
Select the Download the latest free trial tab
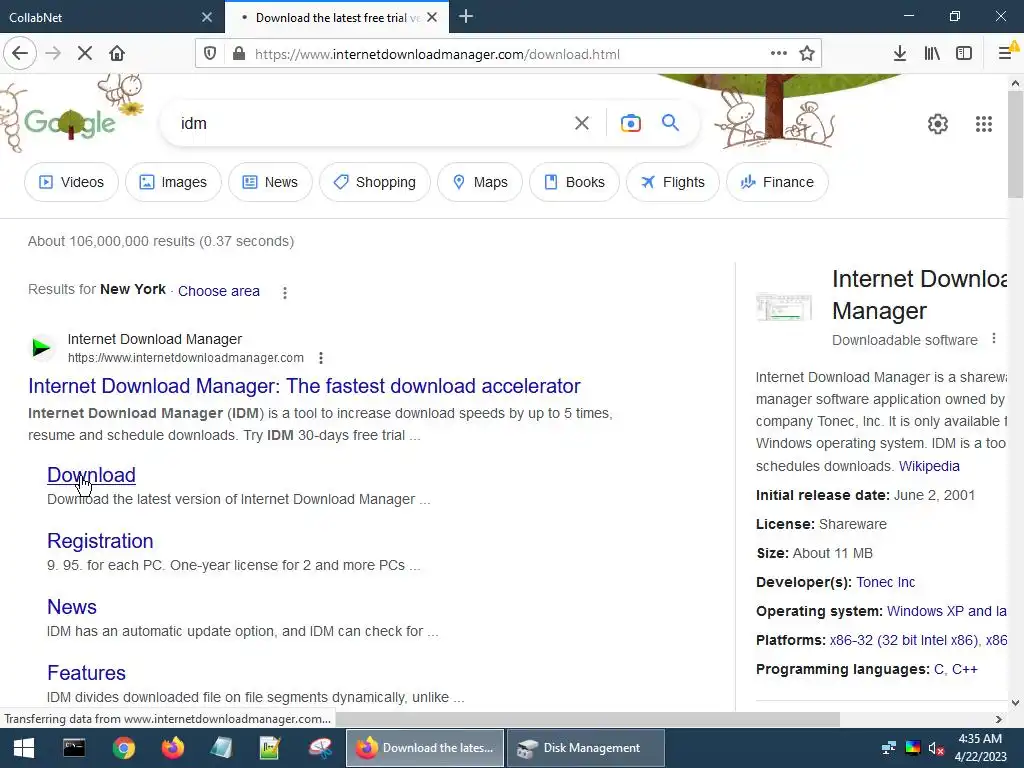(337, 17)
